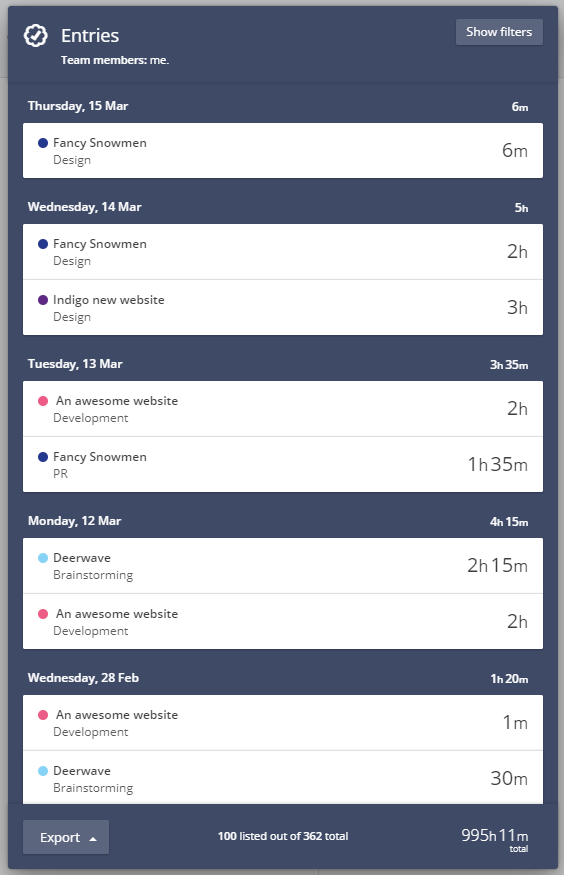Click light blue dot on Monday Deerwave
The image size is (564, 875).
(x=43, y=557)
